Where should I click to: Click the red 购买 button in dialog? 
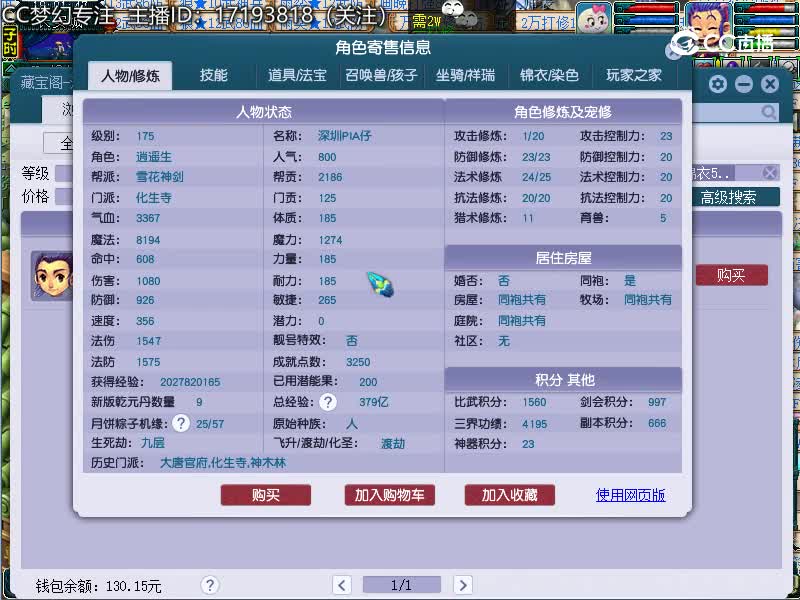click(266, 495)
